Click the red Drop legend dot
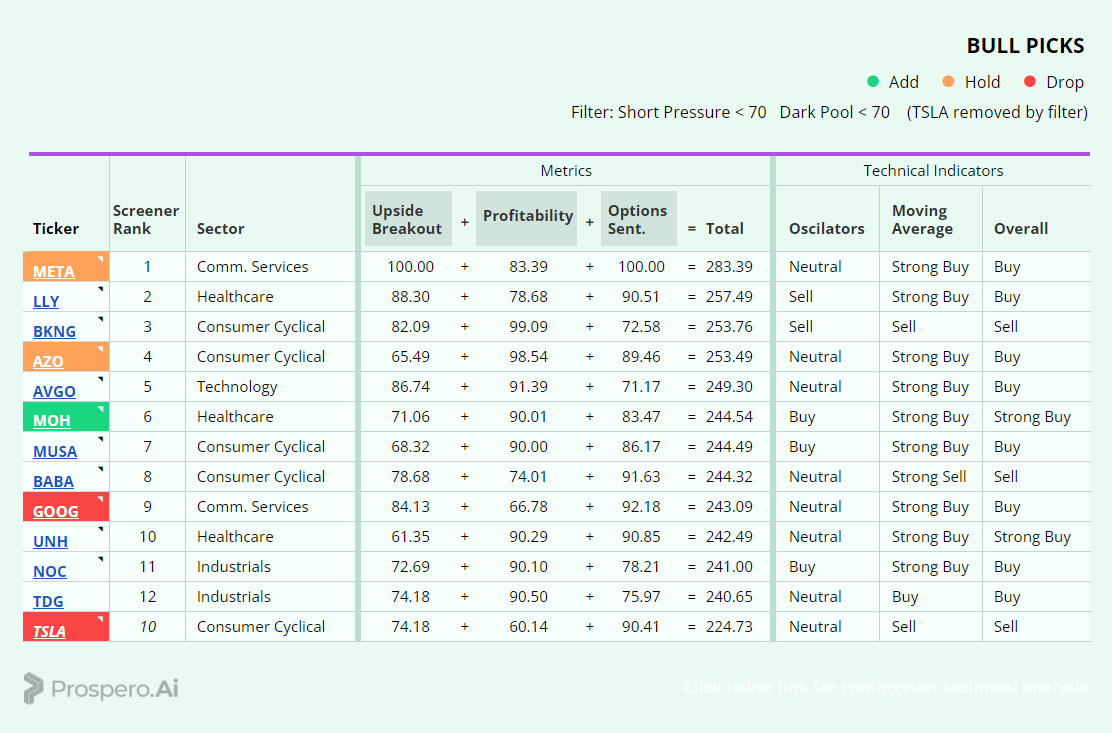Image resolution: width=1112 pixels, height=733 pixels. (x=1030, y=82)
